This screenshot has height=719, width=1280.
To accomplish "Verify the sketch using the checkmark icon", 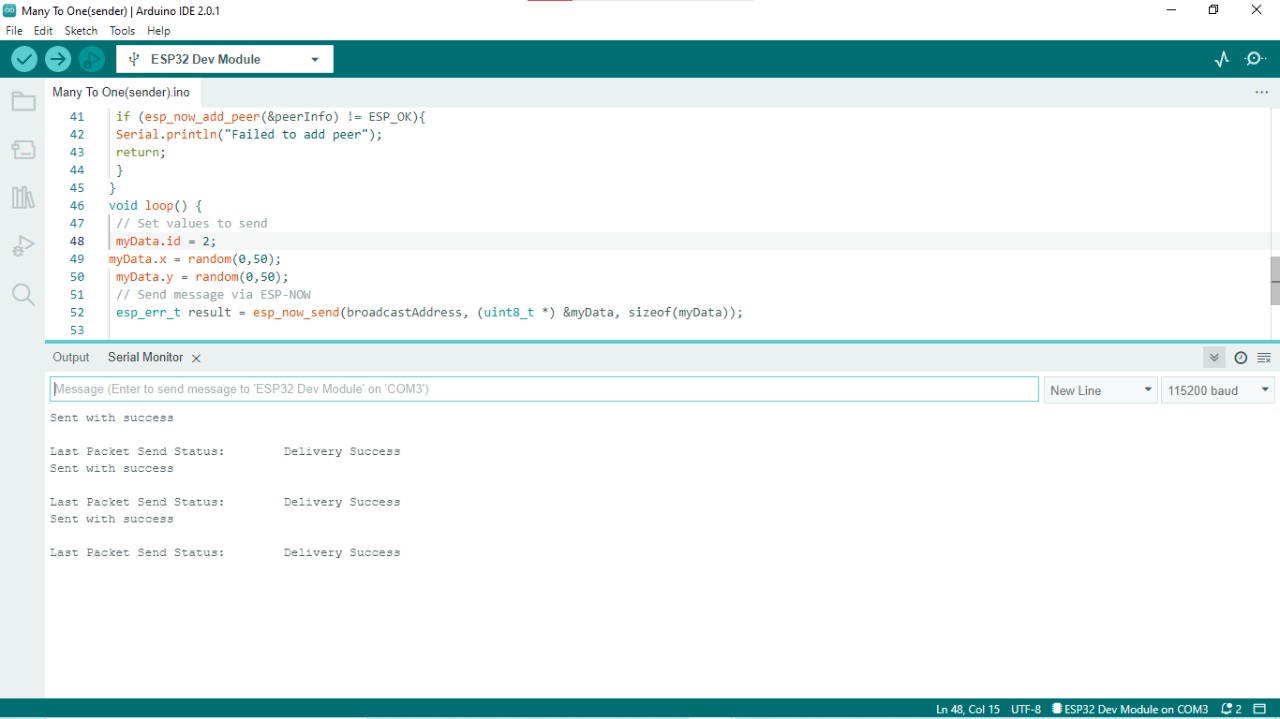I will (24, 58).
